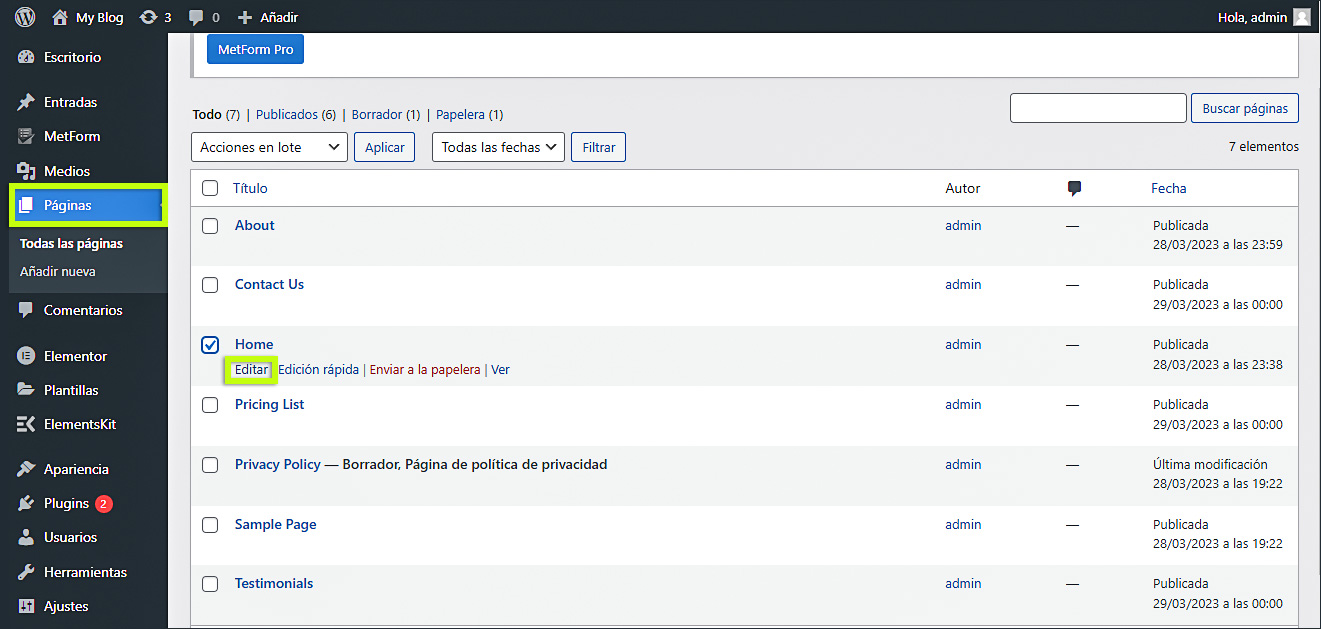Switch to the Borrador (1) filter
1321x629 pixels.
click(385, 115)
